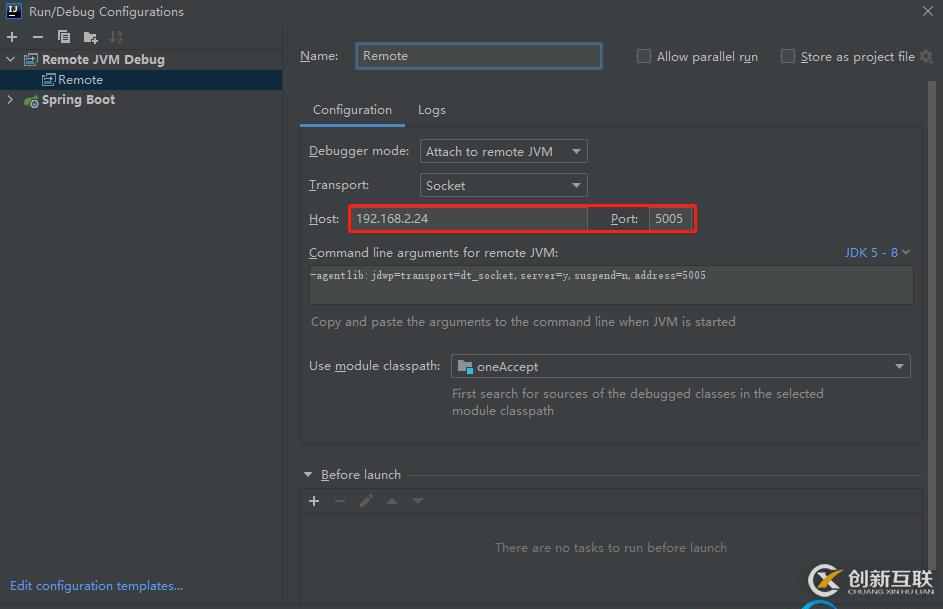
Task: Open the gear next to Store as project file
Action: (x=926, y=57)
